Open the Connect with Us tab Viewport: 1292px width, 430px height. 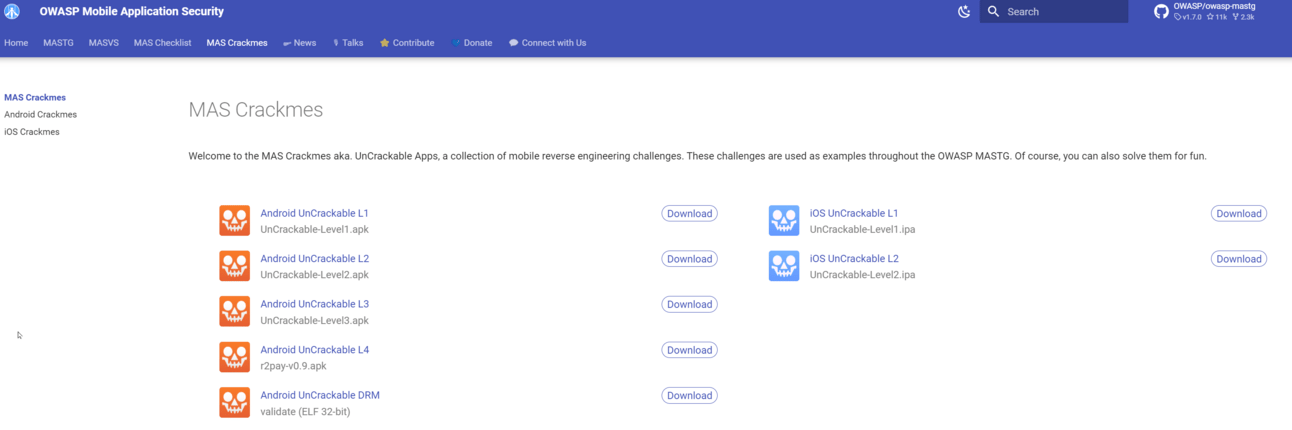(x=547, y=43)
